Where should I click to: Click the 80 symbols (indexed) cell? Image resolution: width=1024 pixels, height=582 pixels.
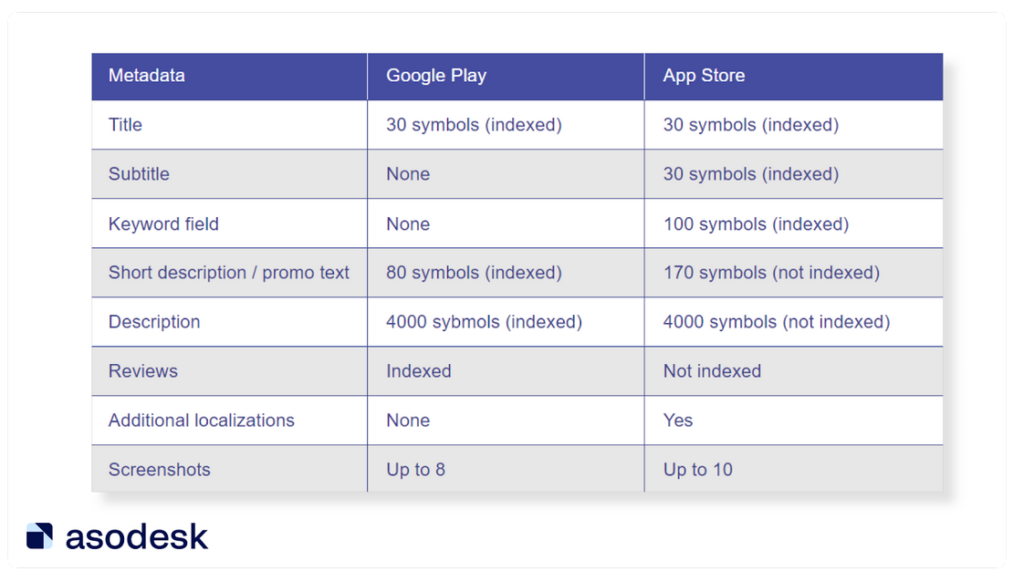(x=473, y=272)
